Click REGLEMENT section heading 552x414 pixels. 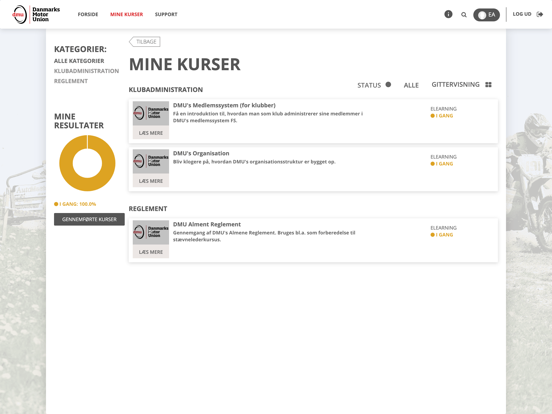click(148, 209)
